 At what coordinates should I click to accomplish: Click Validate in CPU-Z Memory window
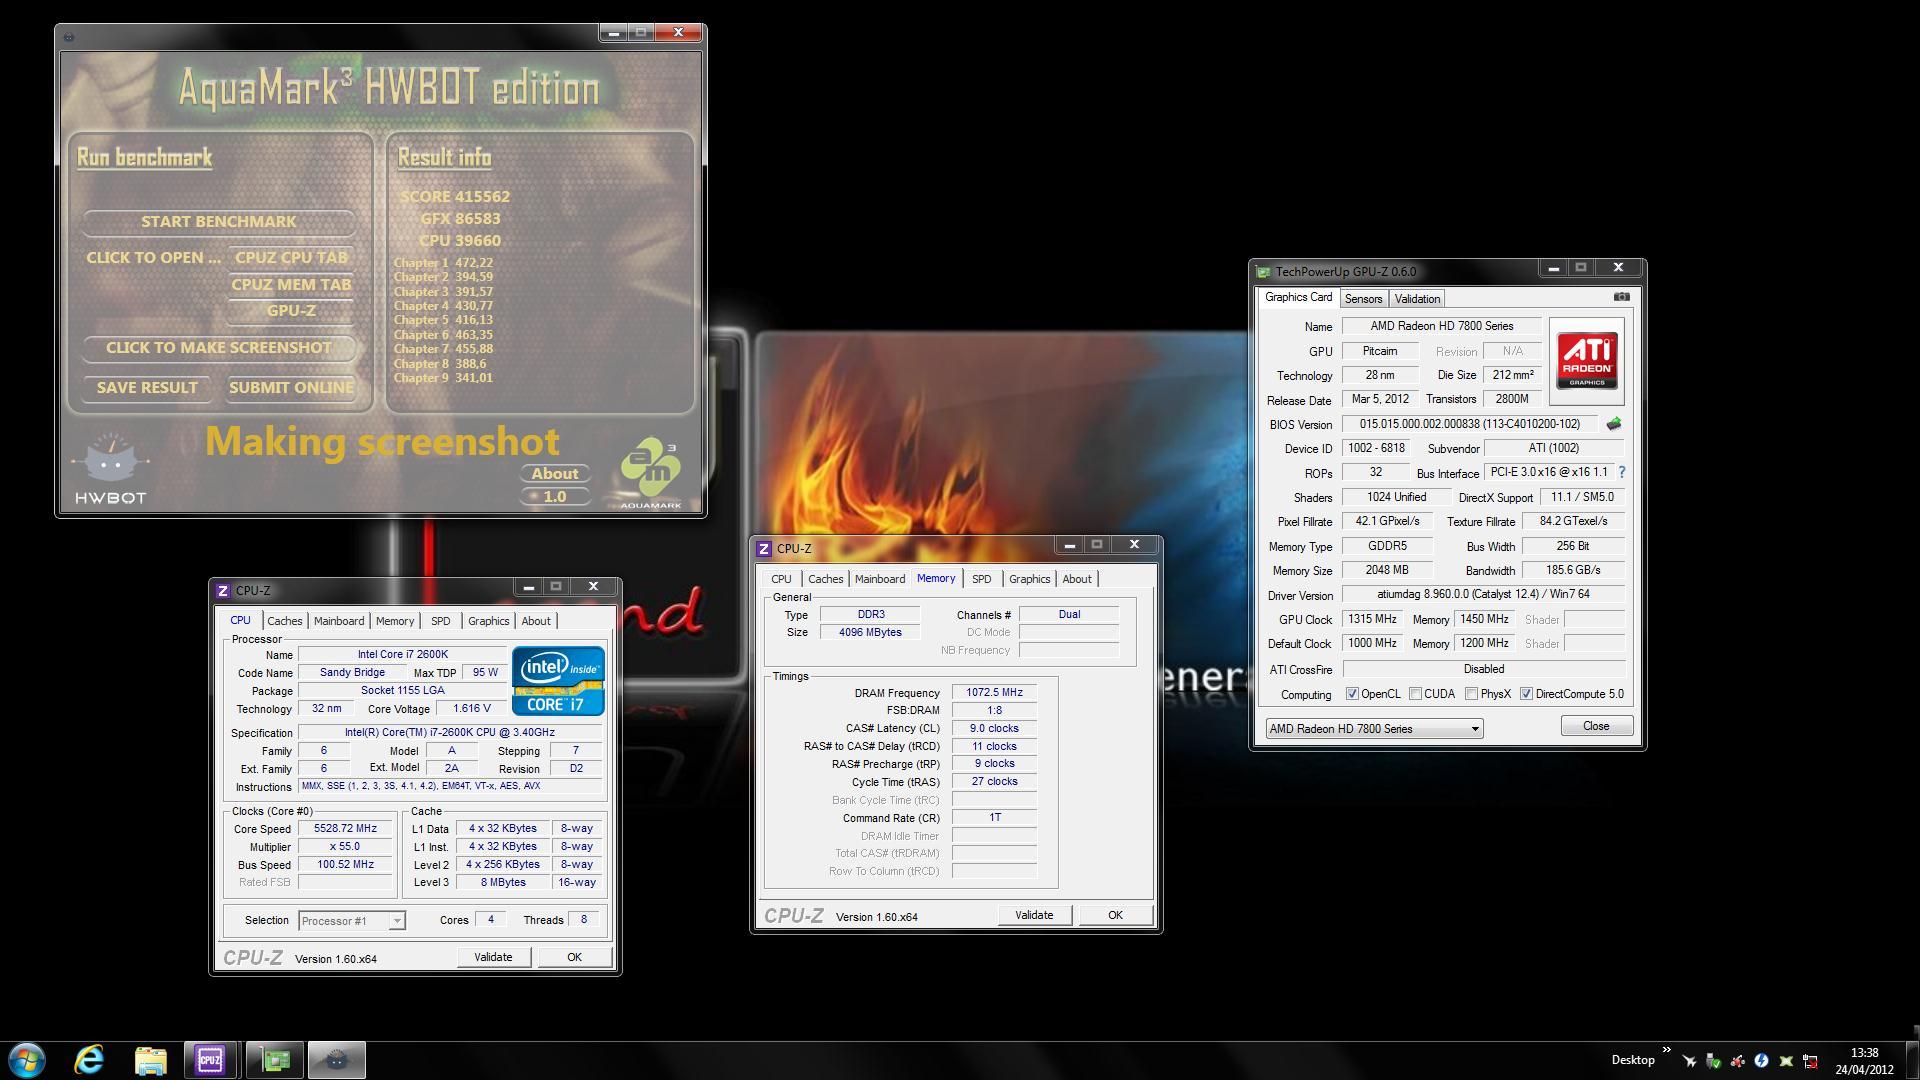click(x=1034, y=915)
